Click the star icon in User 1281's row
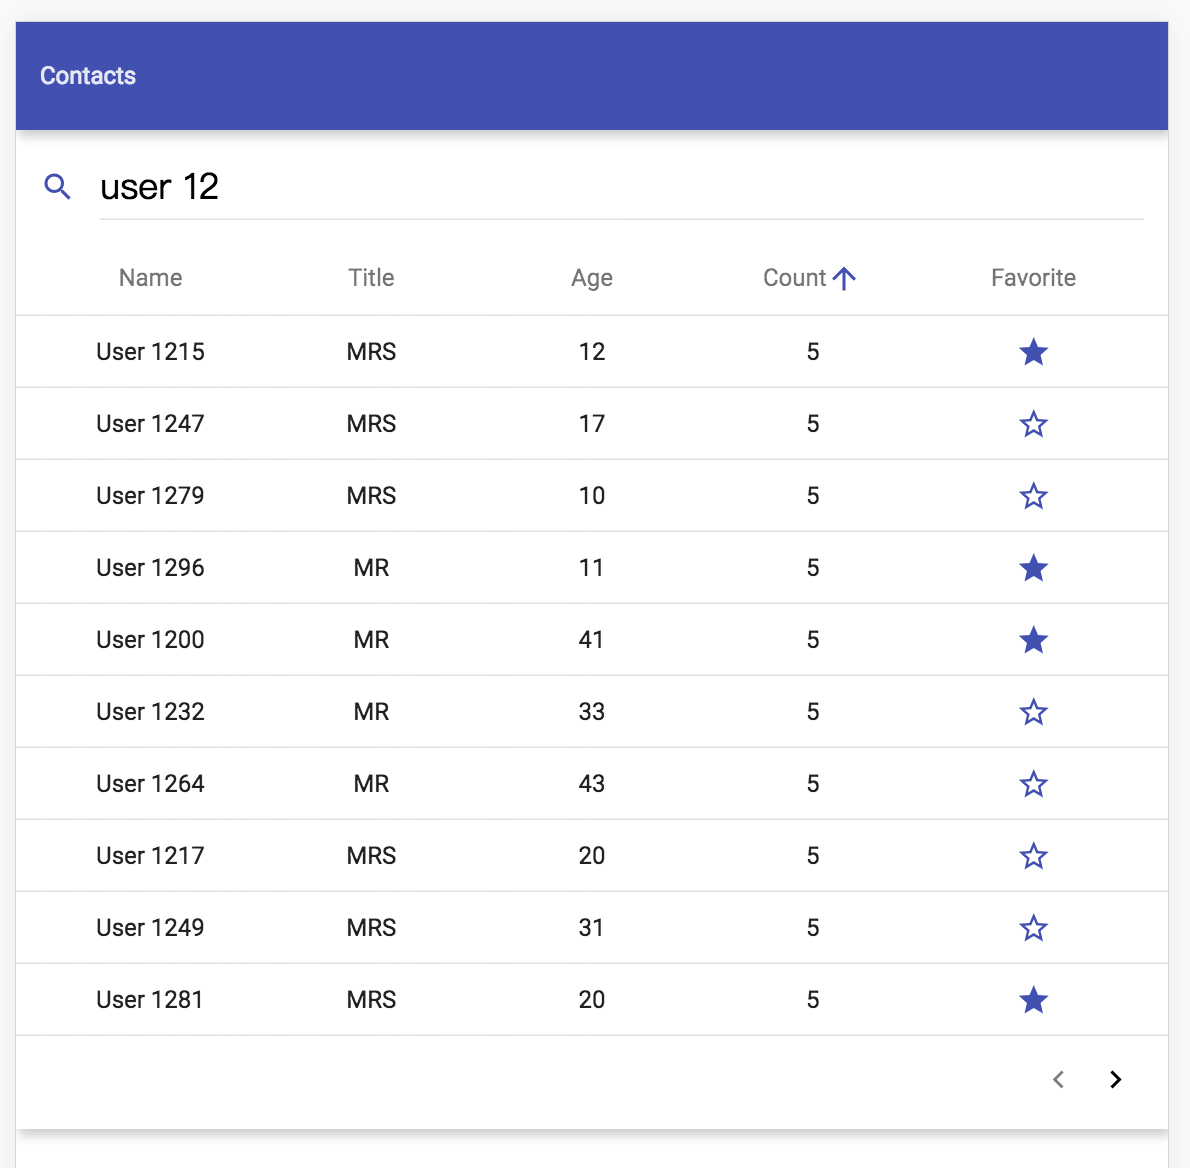The image size is (1190, 1168). [1033, 999]
